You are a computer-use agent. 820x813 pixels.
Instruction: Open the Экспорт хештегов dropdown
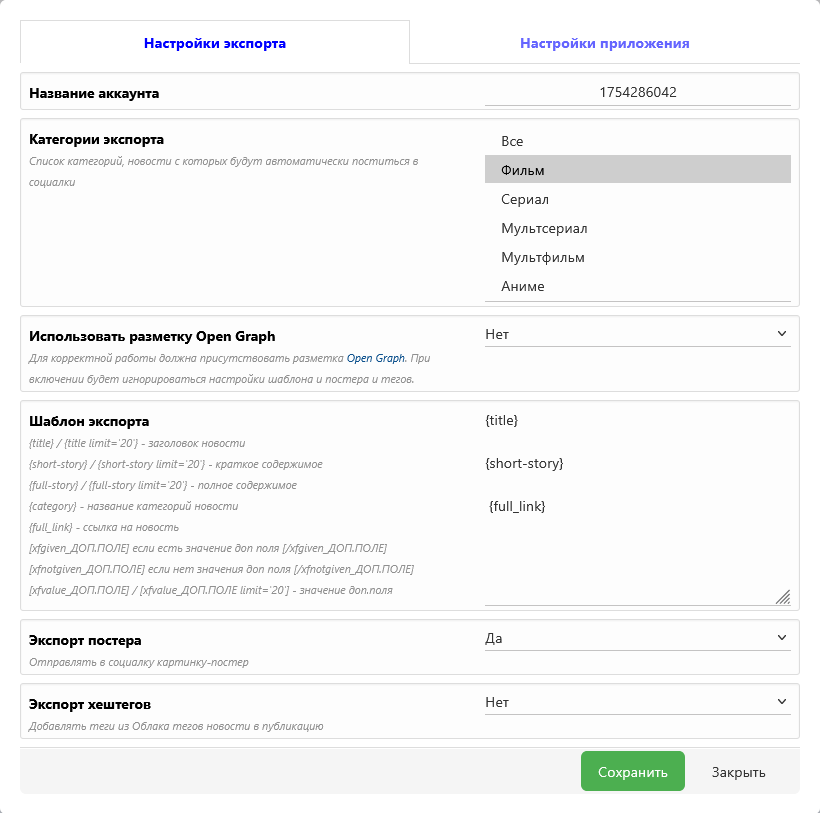tap(637, 702)
